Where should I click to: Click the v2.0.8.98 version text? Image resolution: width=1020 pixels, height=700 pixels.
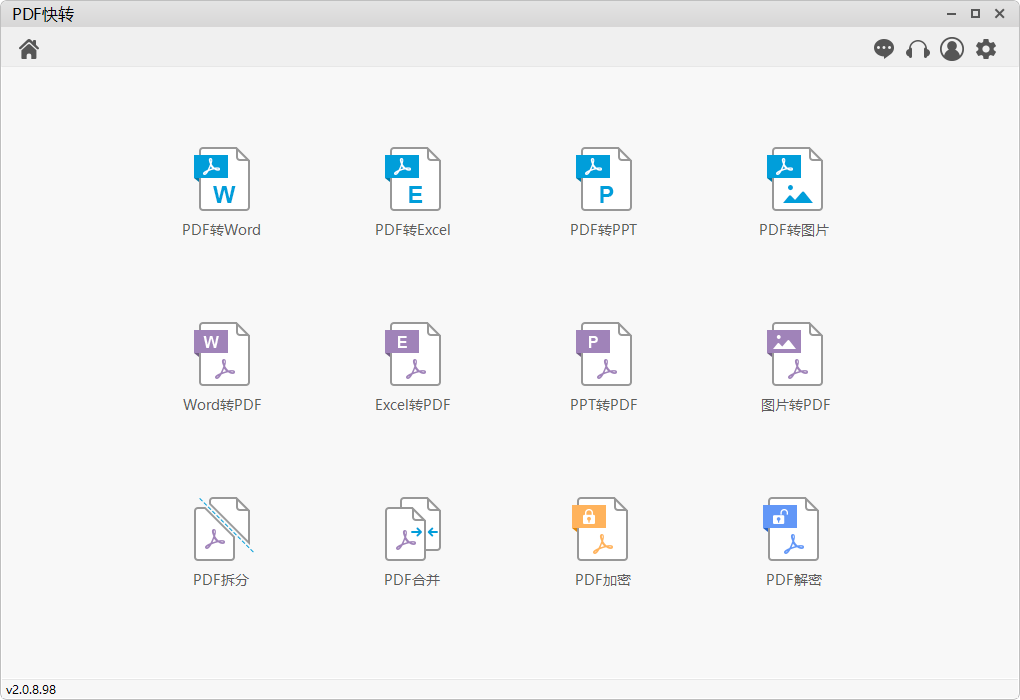click(31, 690)
